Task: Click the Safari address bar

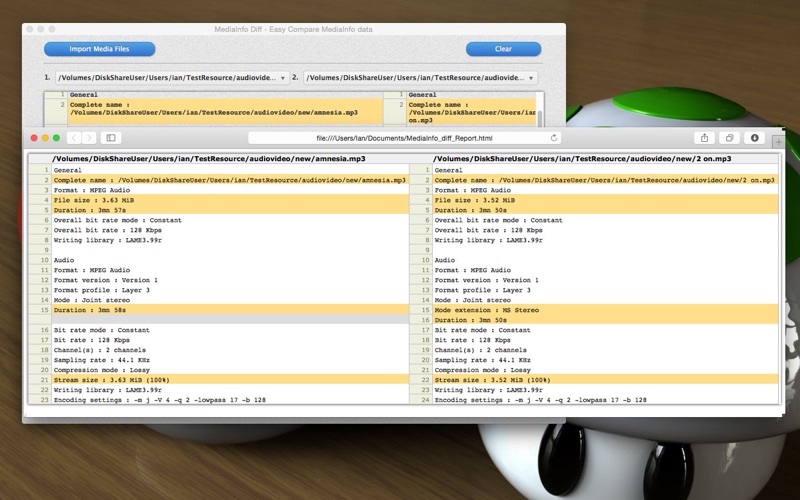Action: click(404, 138)
